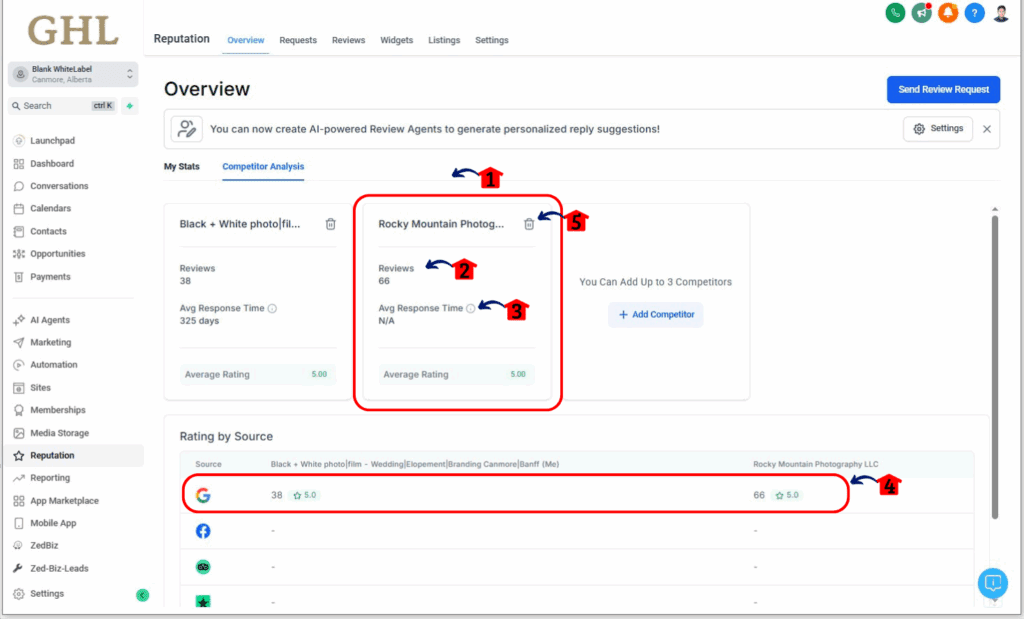Click the Tripadvisor source icon
The height and width of the screenshot is (619, 1024).
click(x=203, y=567)
